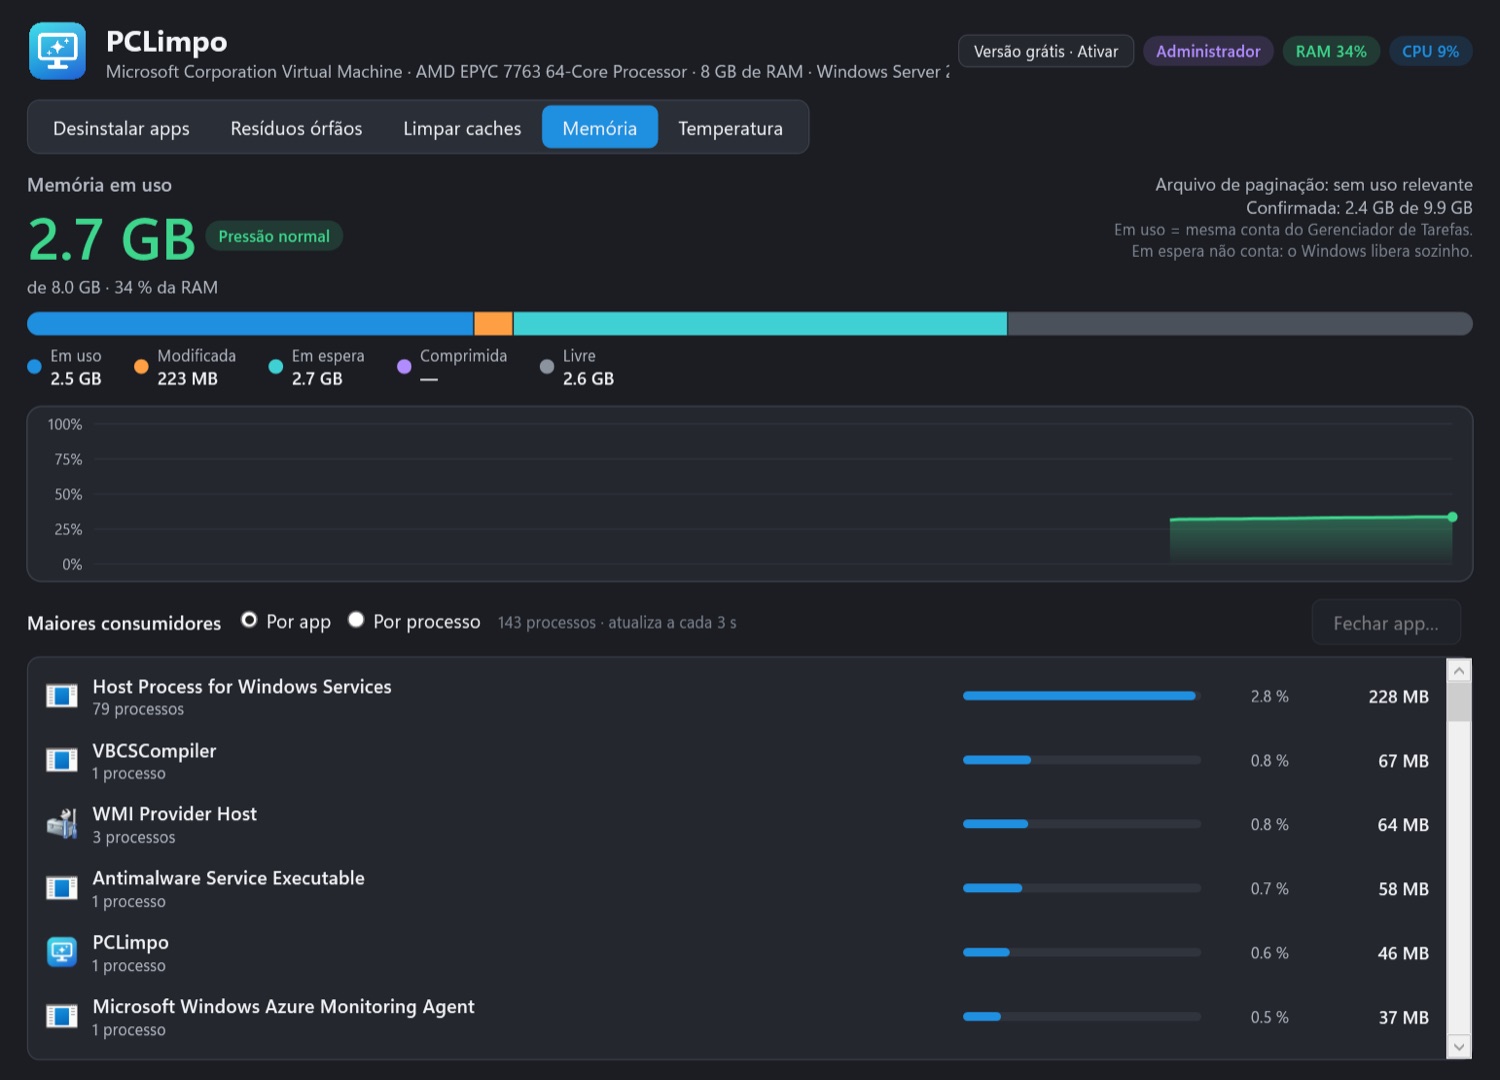Select the WMI Provider Host icon
This screenshot has height=1080, width=1500.
62,824
